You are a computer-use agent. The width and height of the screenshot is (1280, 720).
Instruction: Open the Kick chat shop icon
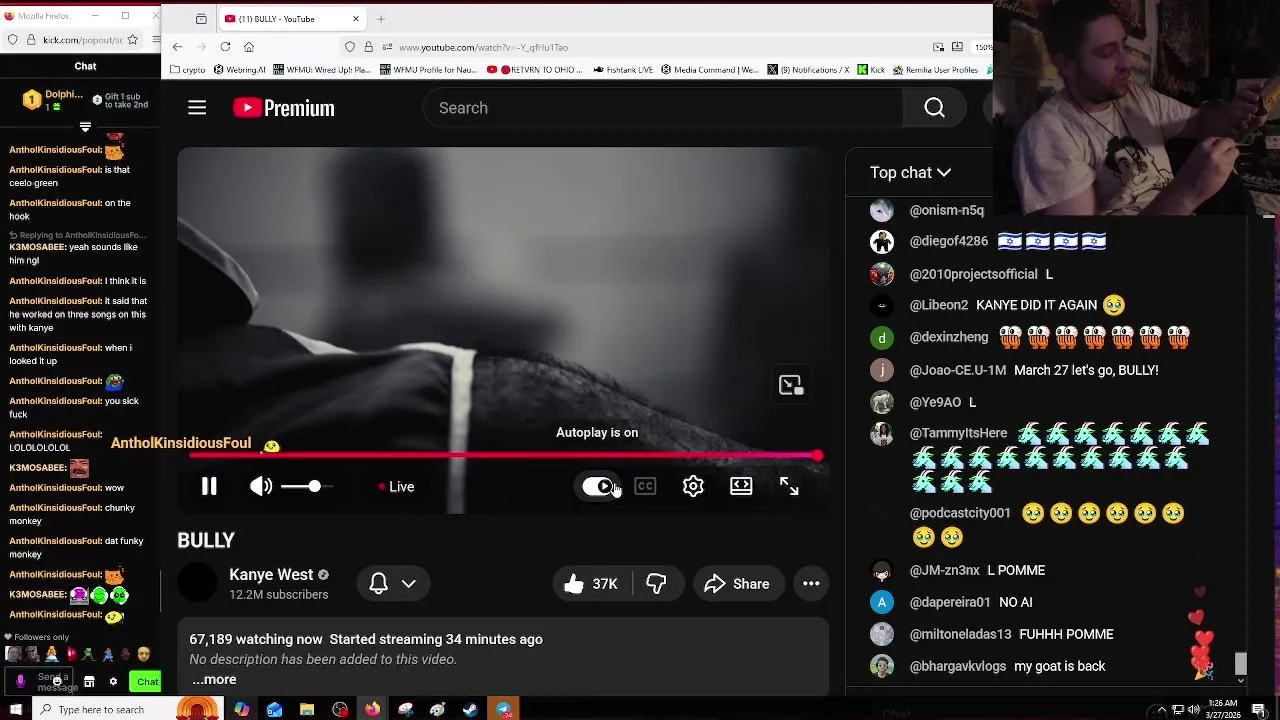pos(89,682)
